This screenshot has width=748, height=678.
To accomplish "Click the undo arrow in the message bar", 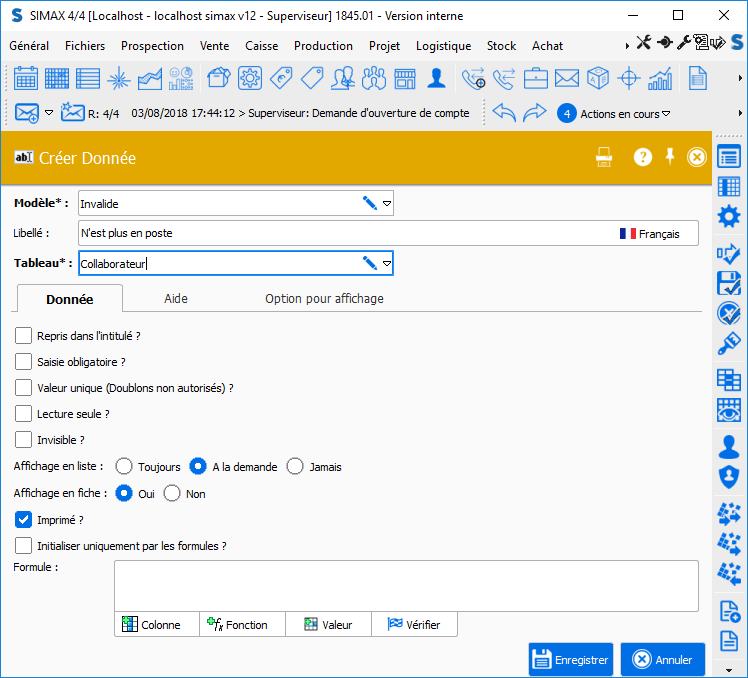I will 504,113.
